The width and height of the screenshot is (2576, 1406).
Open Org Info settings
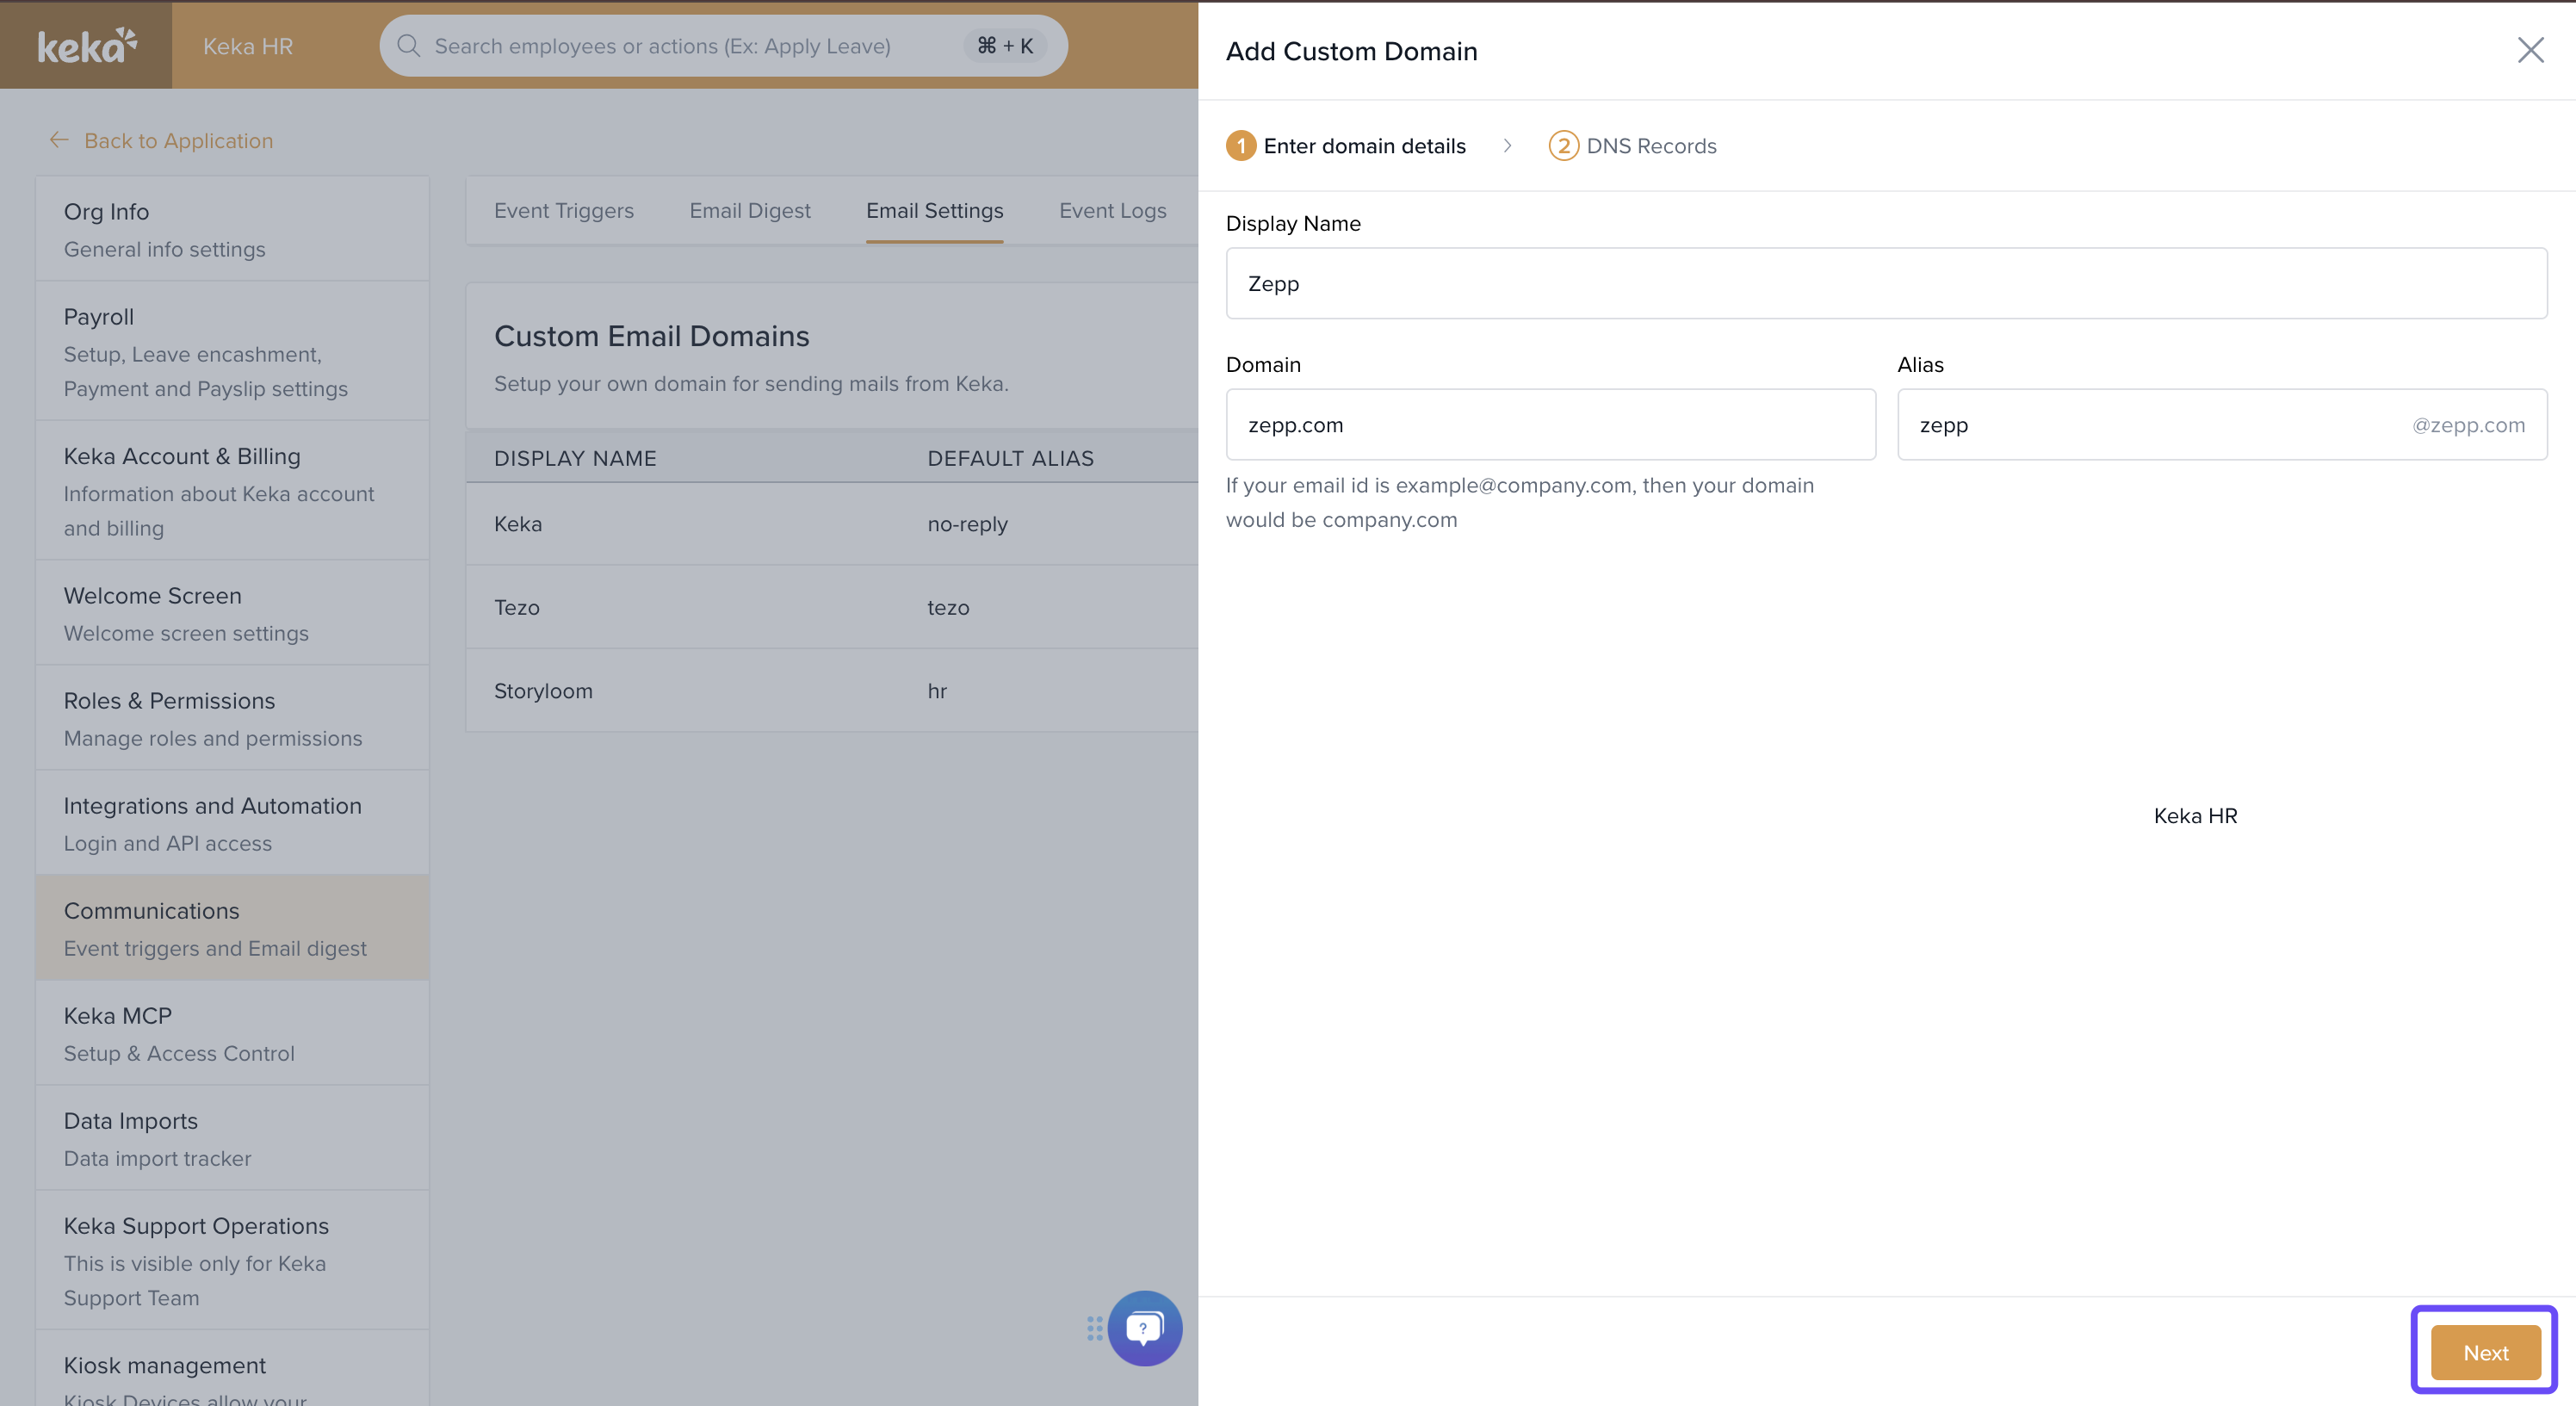point(232,229)
